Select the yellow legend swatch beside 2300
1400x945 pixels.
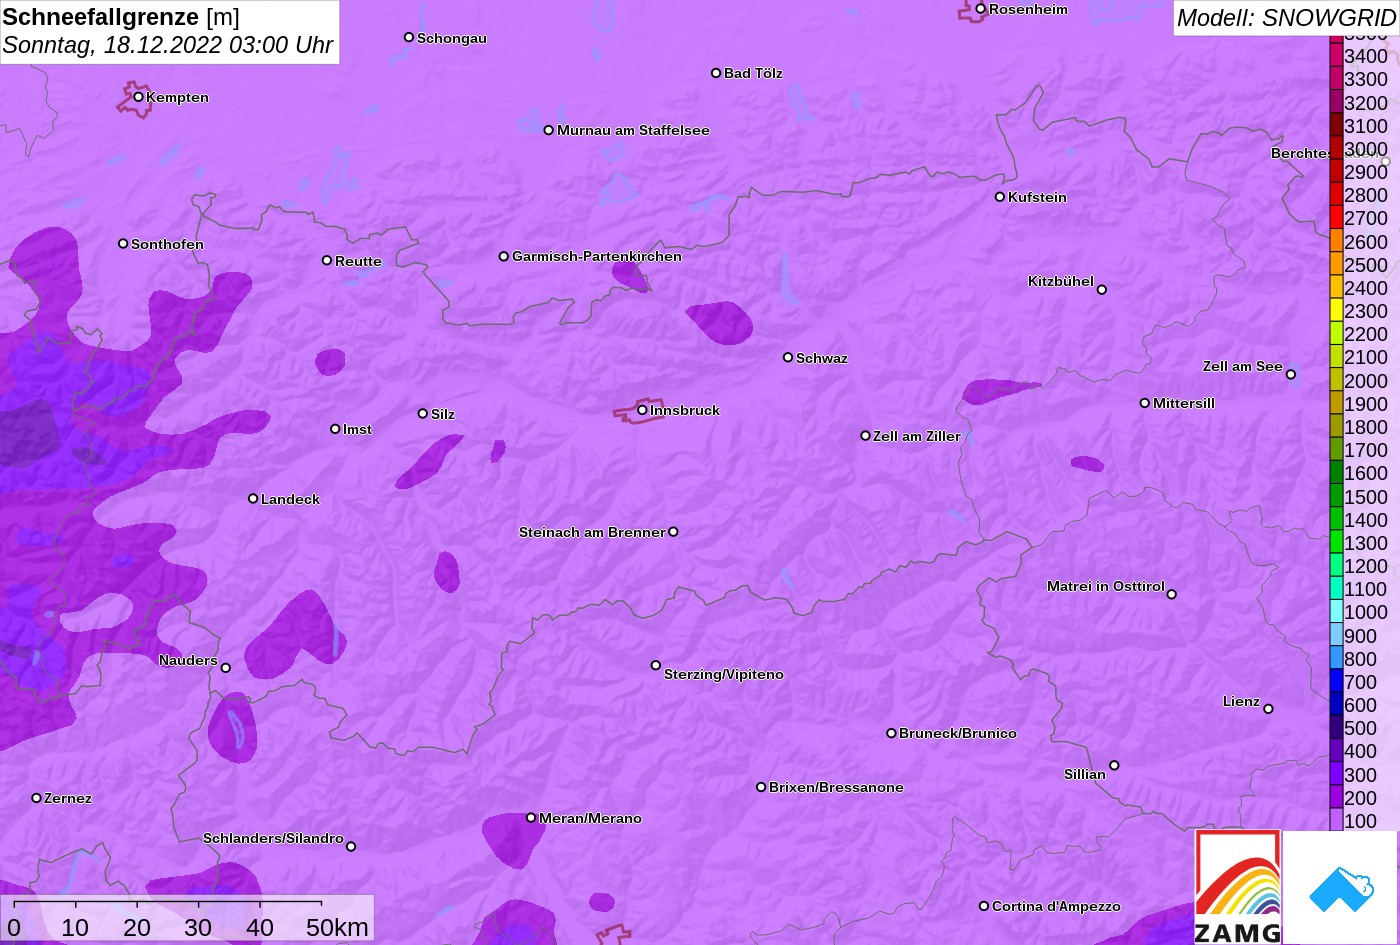pyautogui.click(x=1336, y=311)
